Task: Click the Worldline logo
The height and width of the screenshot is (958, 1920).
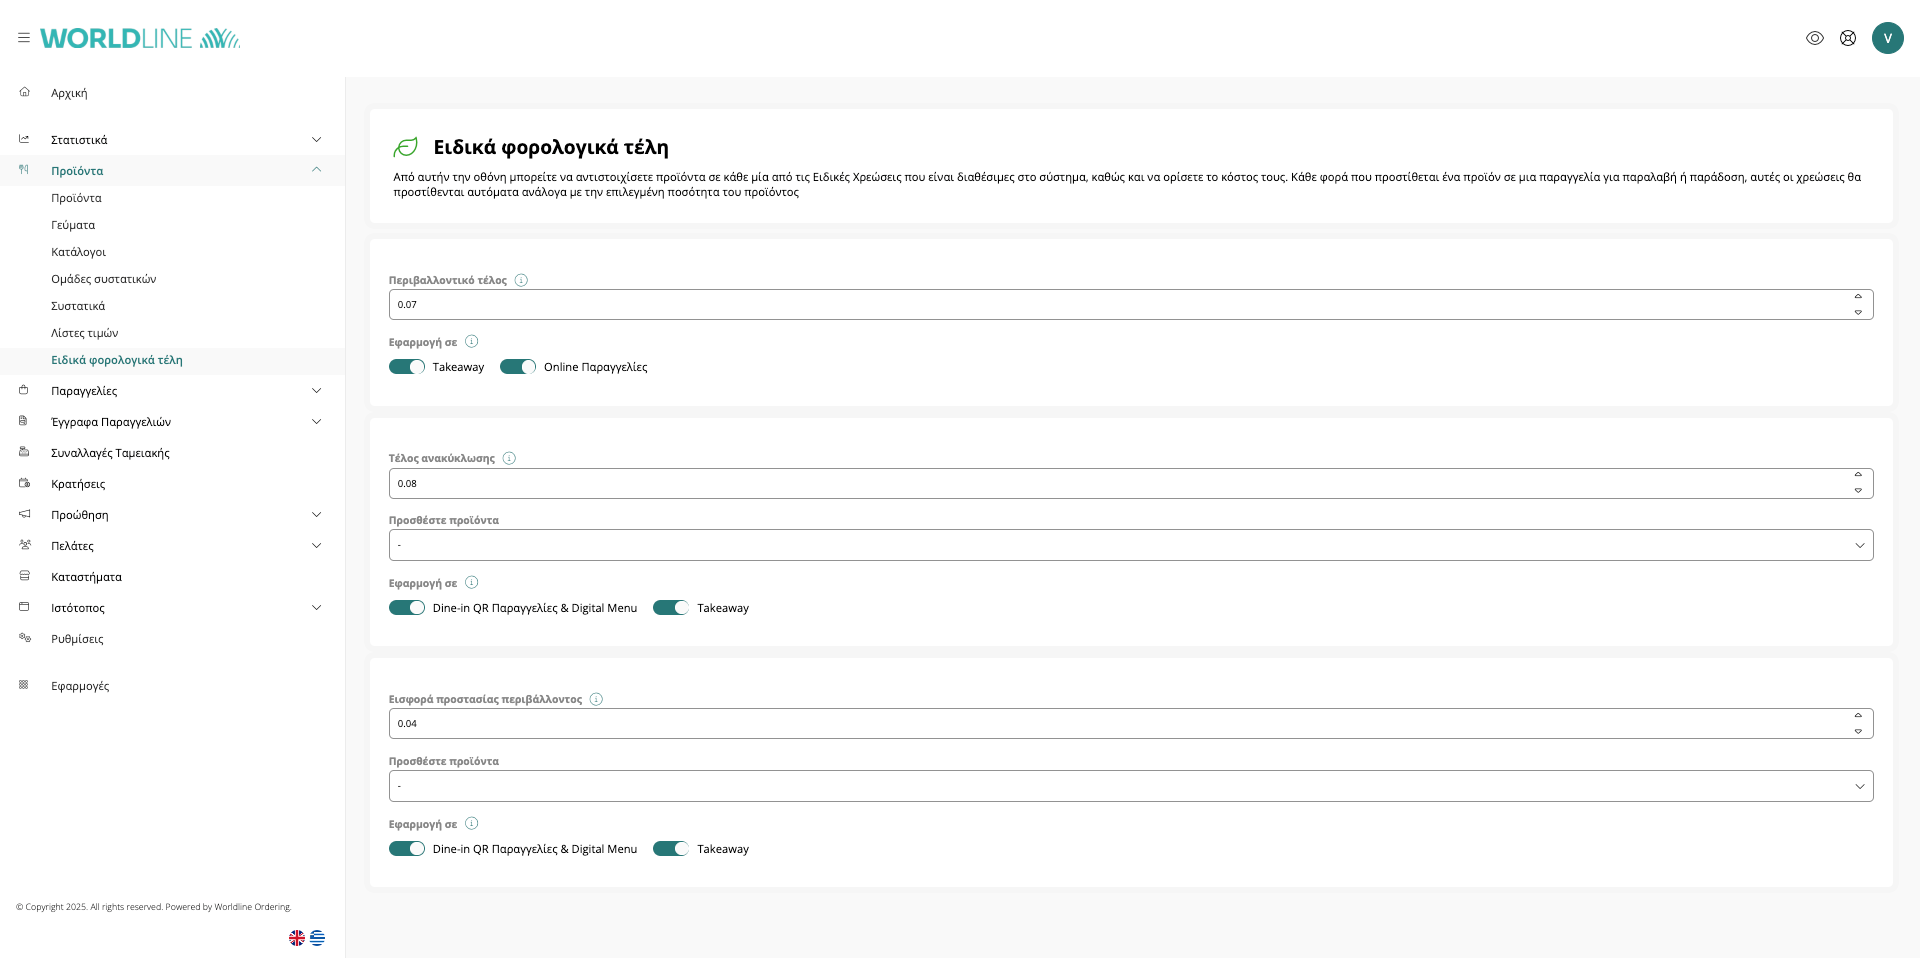Action: tap(140, 38)
